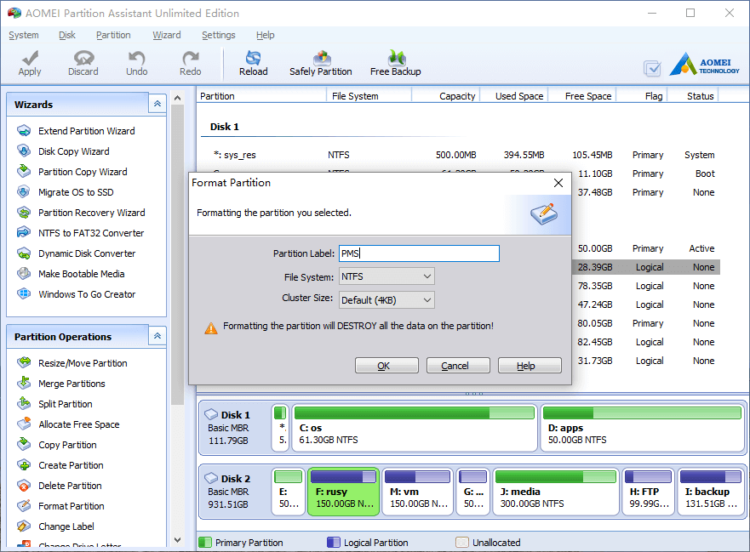
Task: Click sidebar scrollbar down arrow
Action: (x=177, y=540)
